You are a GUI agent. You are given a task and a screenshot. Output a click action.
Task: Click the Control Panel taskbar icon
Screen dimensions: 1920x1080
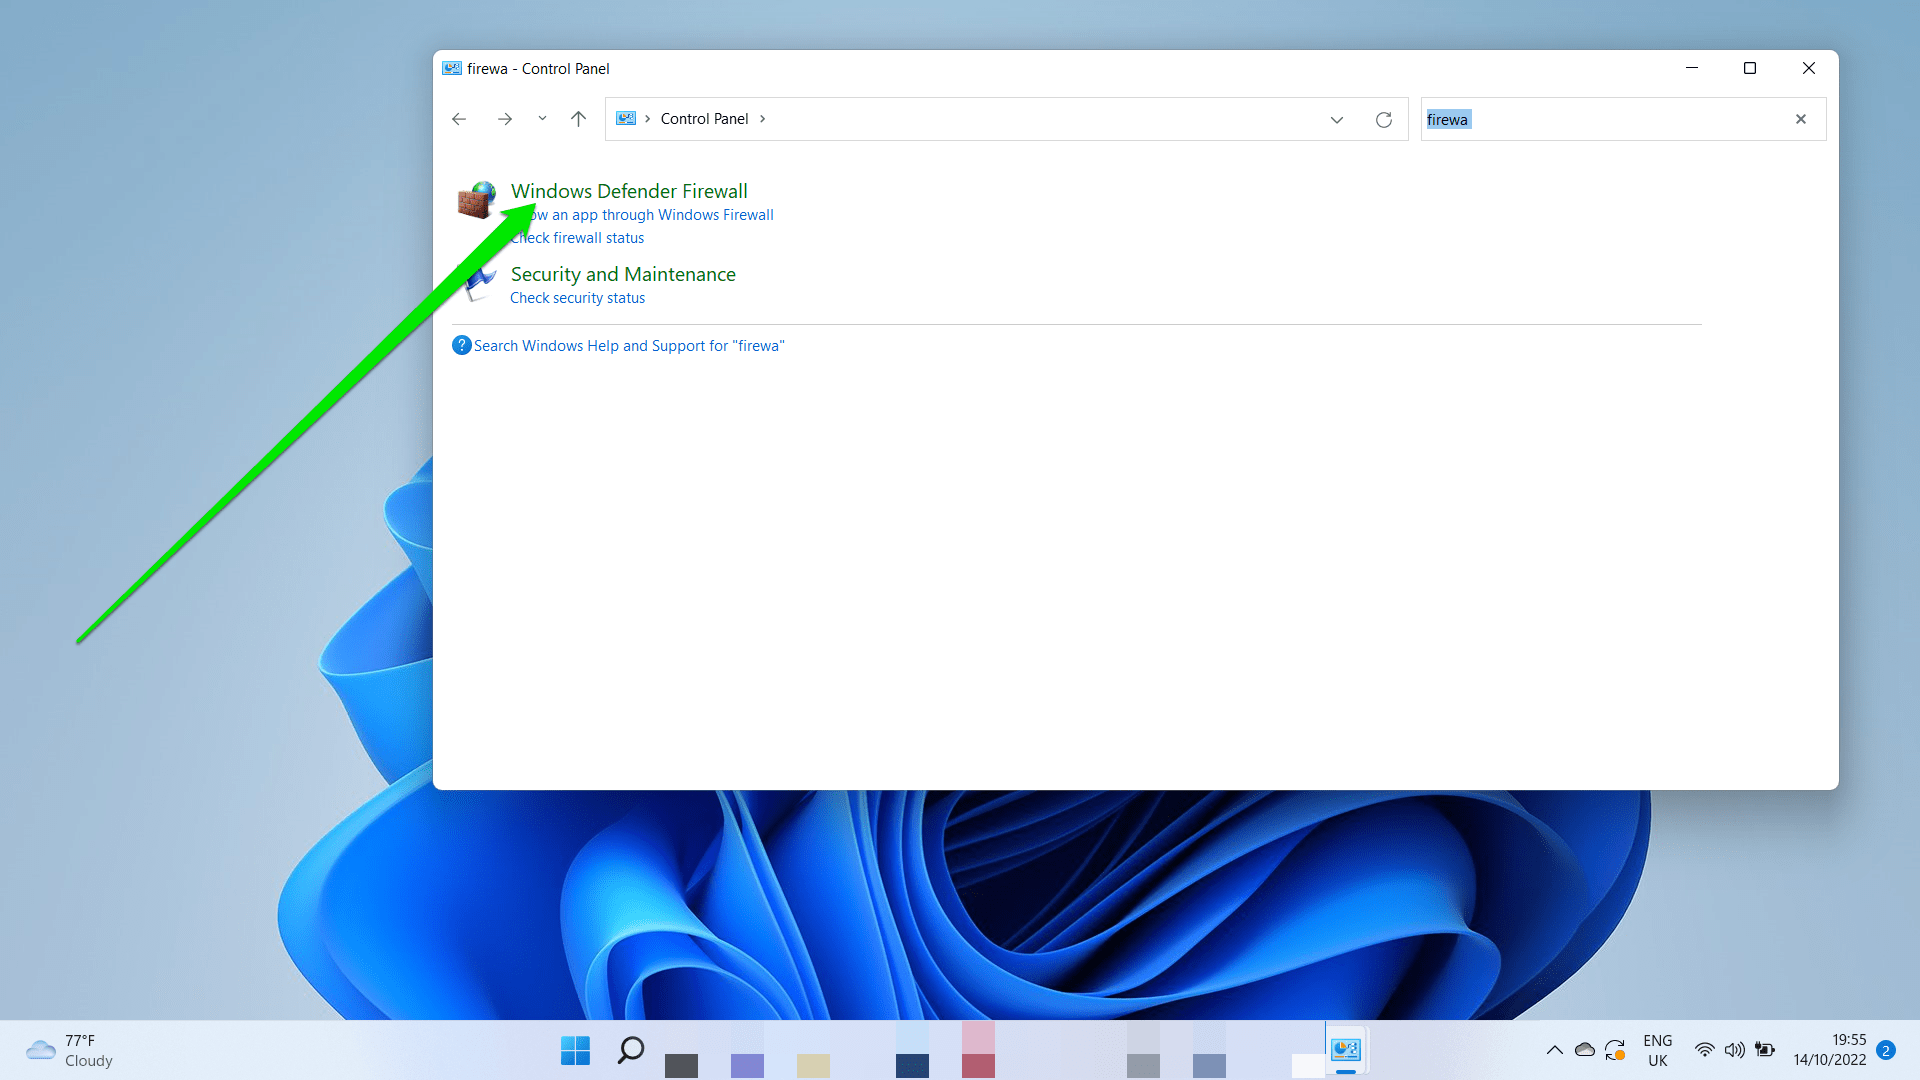1346,1050
